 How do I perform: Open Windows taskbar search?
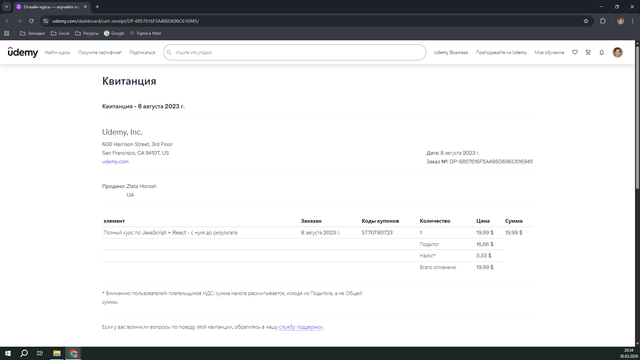point(24,353)
